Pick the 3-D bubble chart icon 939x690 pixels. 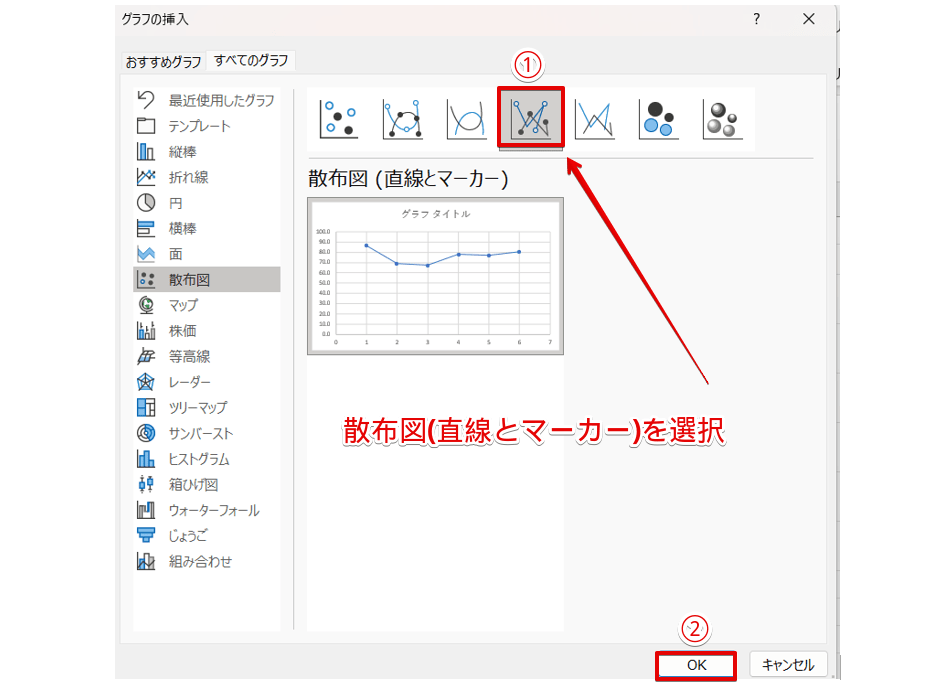tap(722, 119)
